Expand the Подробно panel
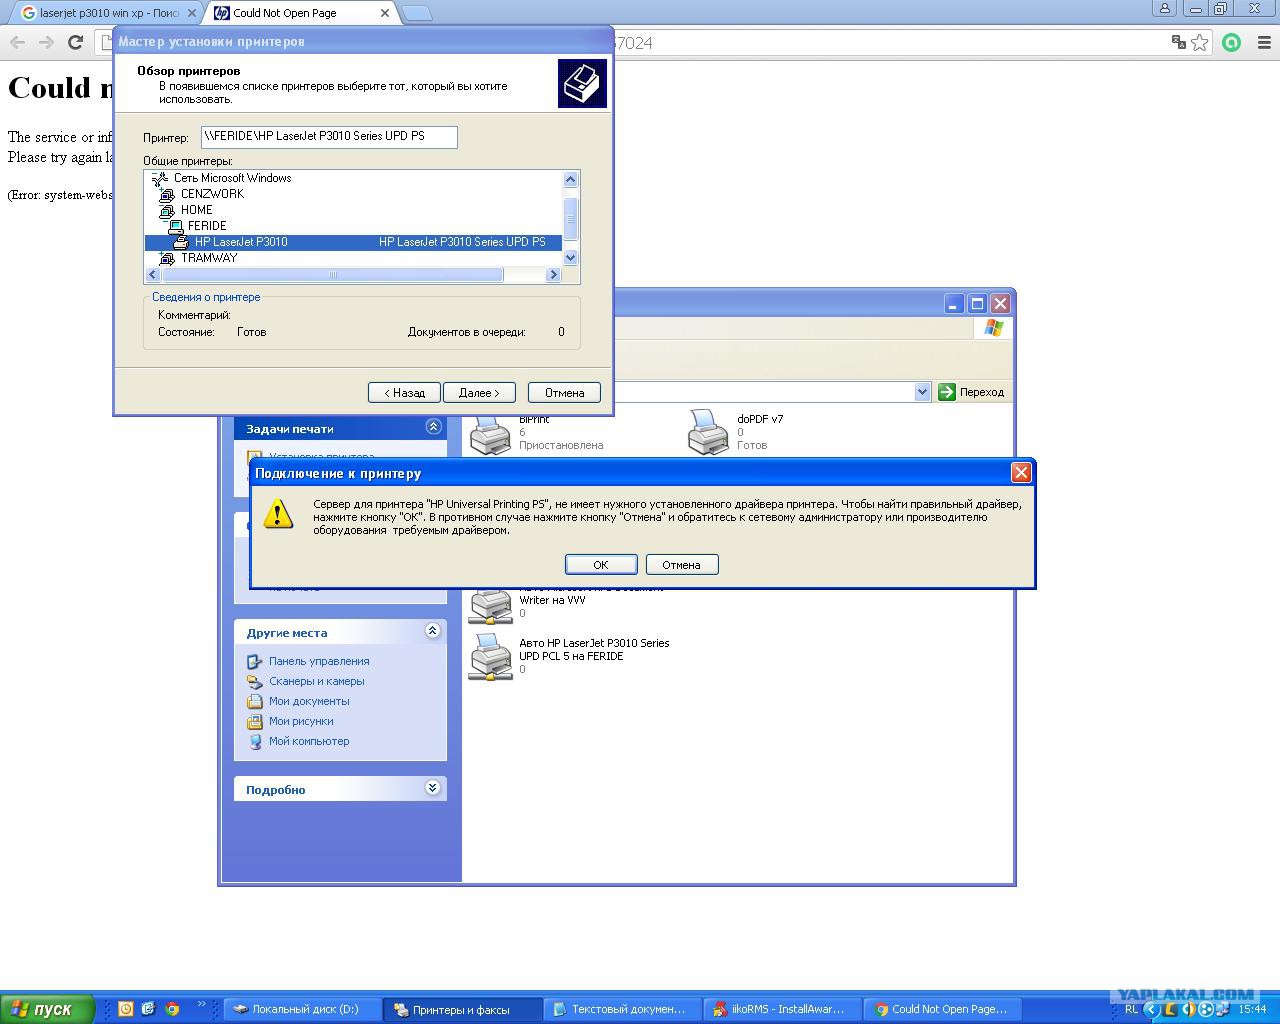The image size is (1280, 1024). click(x=432, y=788)
